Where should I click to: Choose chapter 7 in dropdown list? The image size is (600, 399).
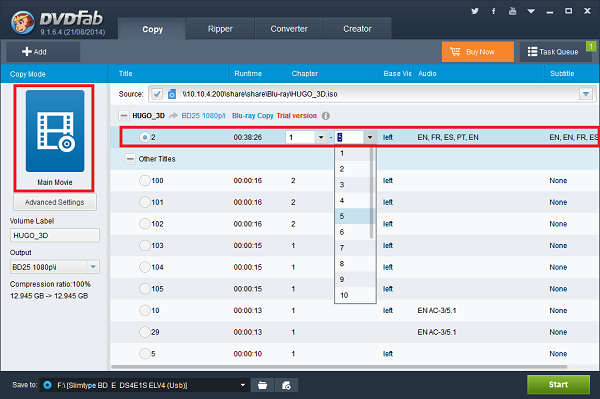[x=353, y=248]
